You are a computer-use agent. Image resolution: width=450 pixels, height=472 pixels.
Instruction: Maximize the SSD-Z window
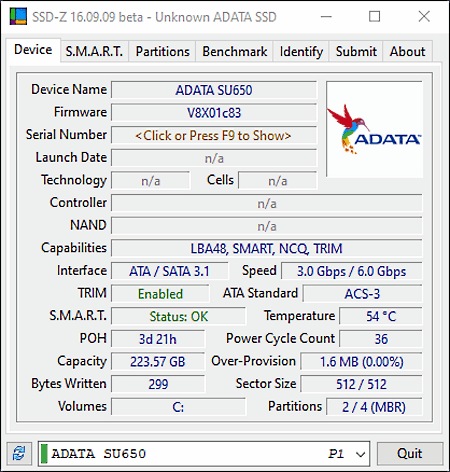(374, 16)
